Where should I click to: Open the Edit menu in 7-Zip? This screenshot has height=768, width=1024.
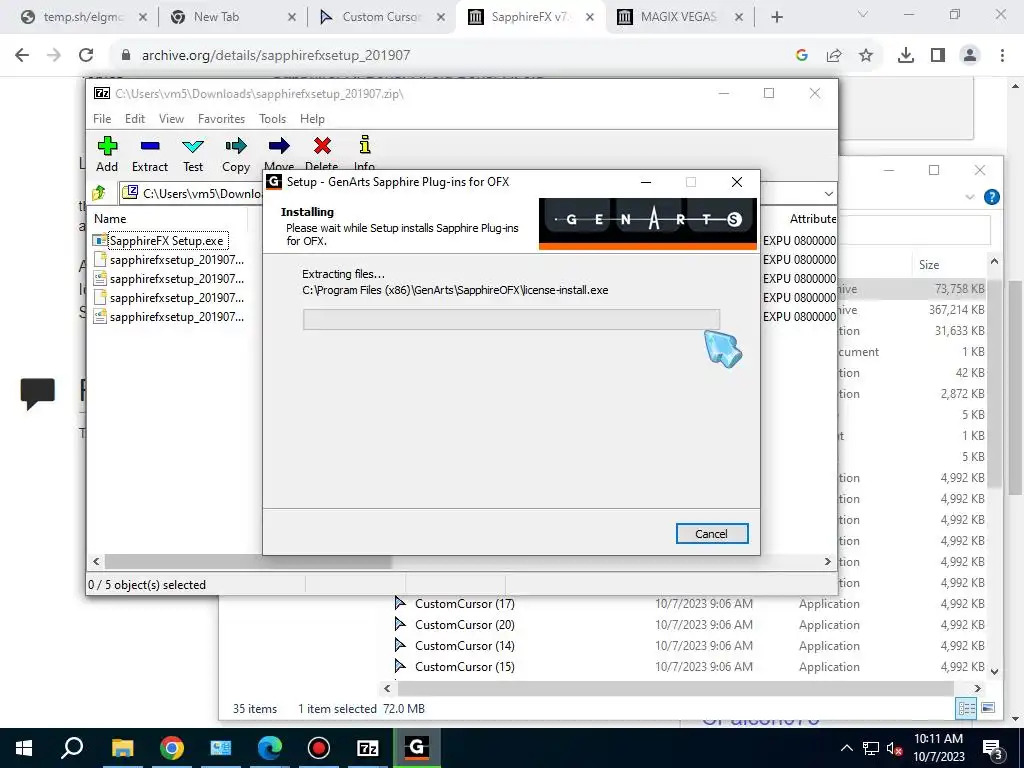[135, 119]
